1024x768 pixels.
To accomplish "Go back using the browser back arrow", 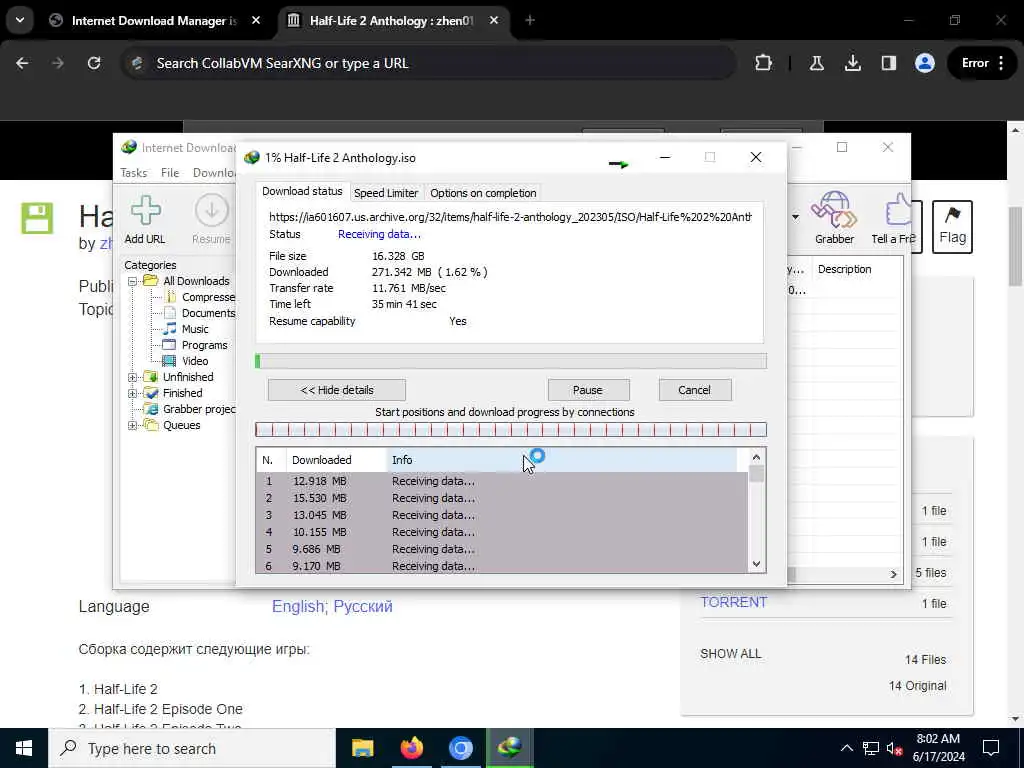I will 22,63.
